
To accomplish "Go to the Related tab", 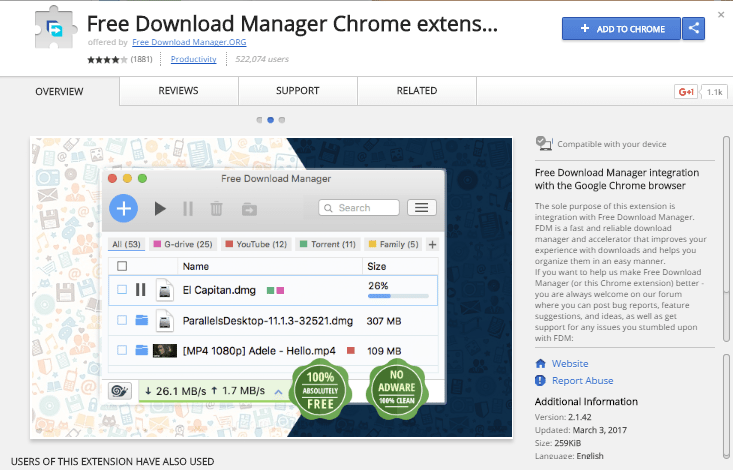I will point(417,91).
